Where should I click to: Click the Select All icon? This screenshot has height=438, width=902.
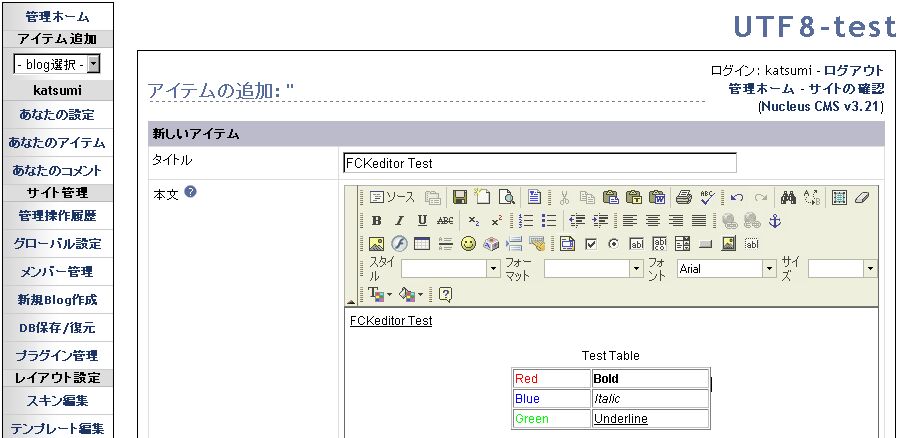[839, 197]
